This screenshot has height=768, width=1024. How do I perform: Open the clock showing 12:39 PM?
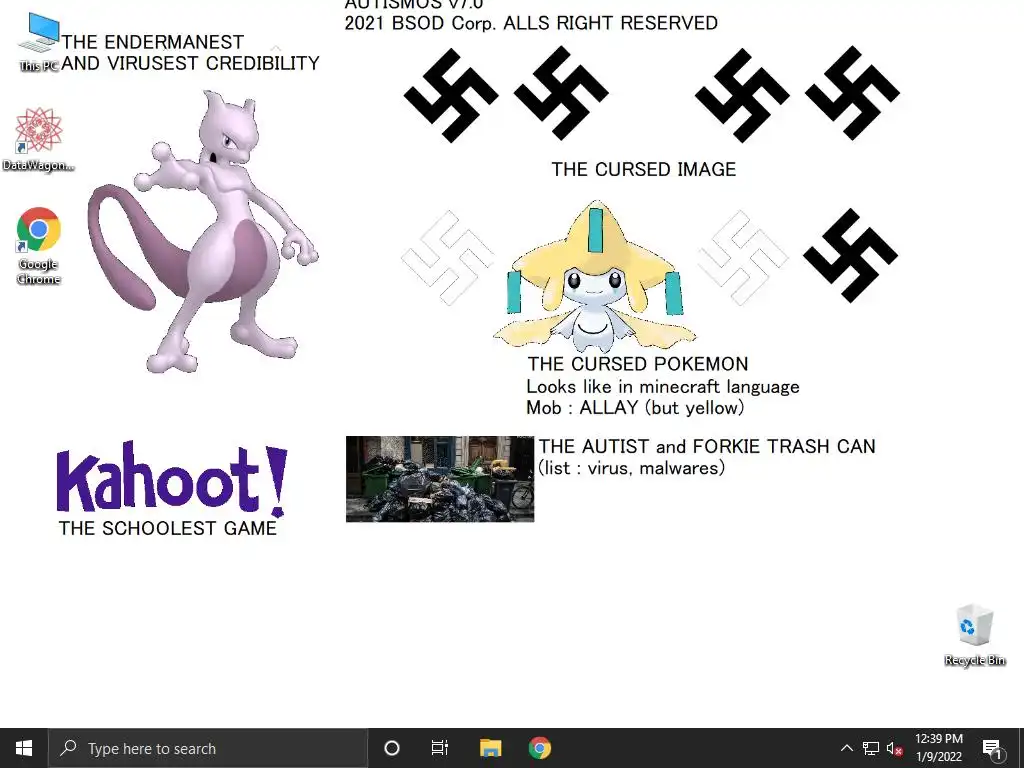(938, 748)
